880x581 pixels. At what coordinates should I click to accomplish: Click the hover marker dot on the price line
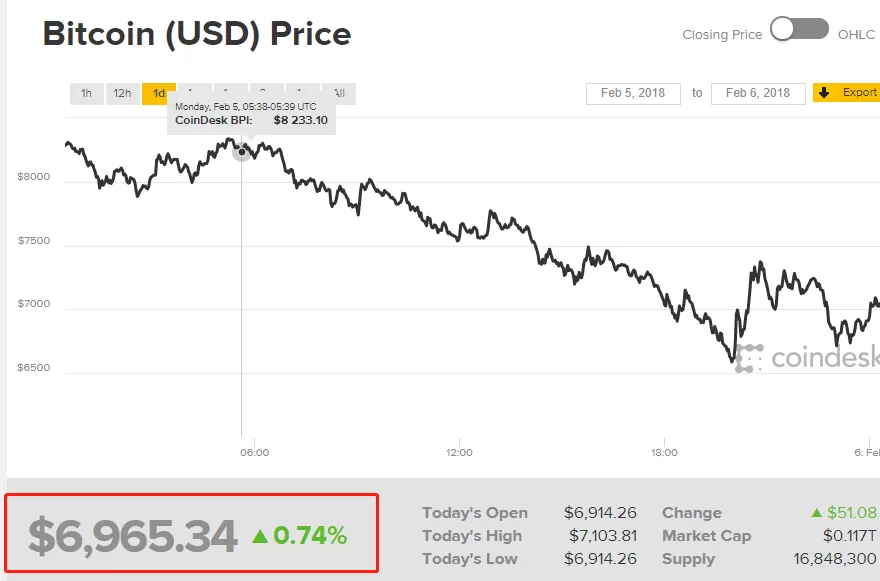[242, 152]
